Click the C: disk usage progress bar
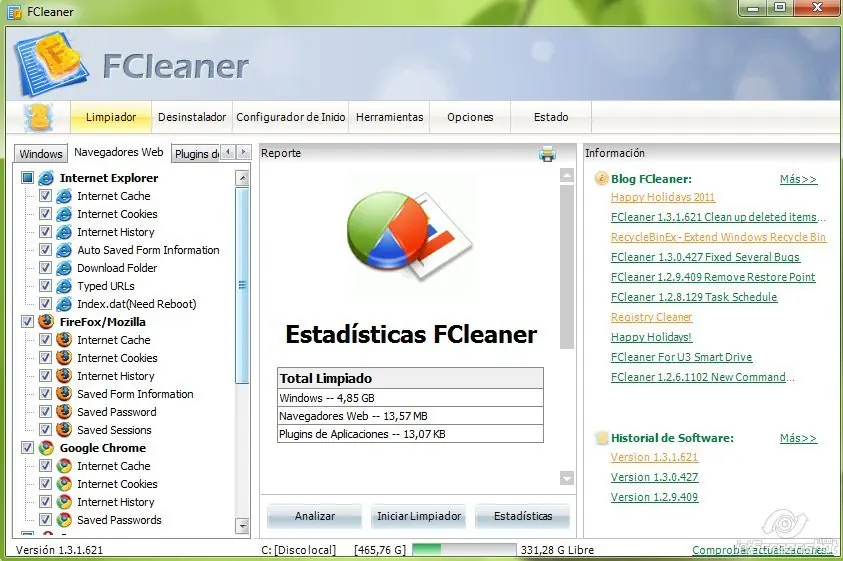 point(464,550)
